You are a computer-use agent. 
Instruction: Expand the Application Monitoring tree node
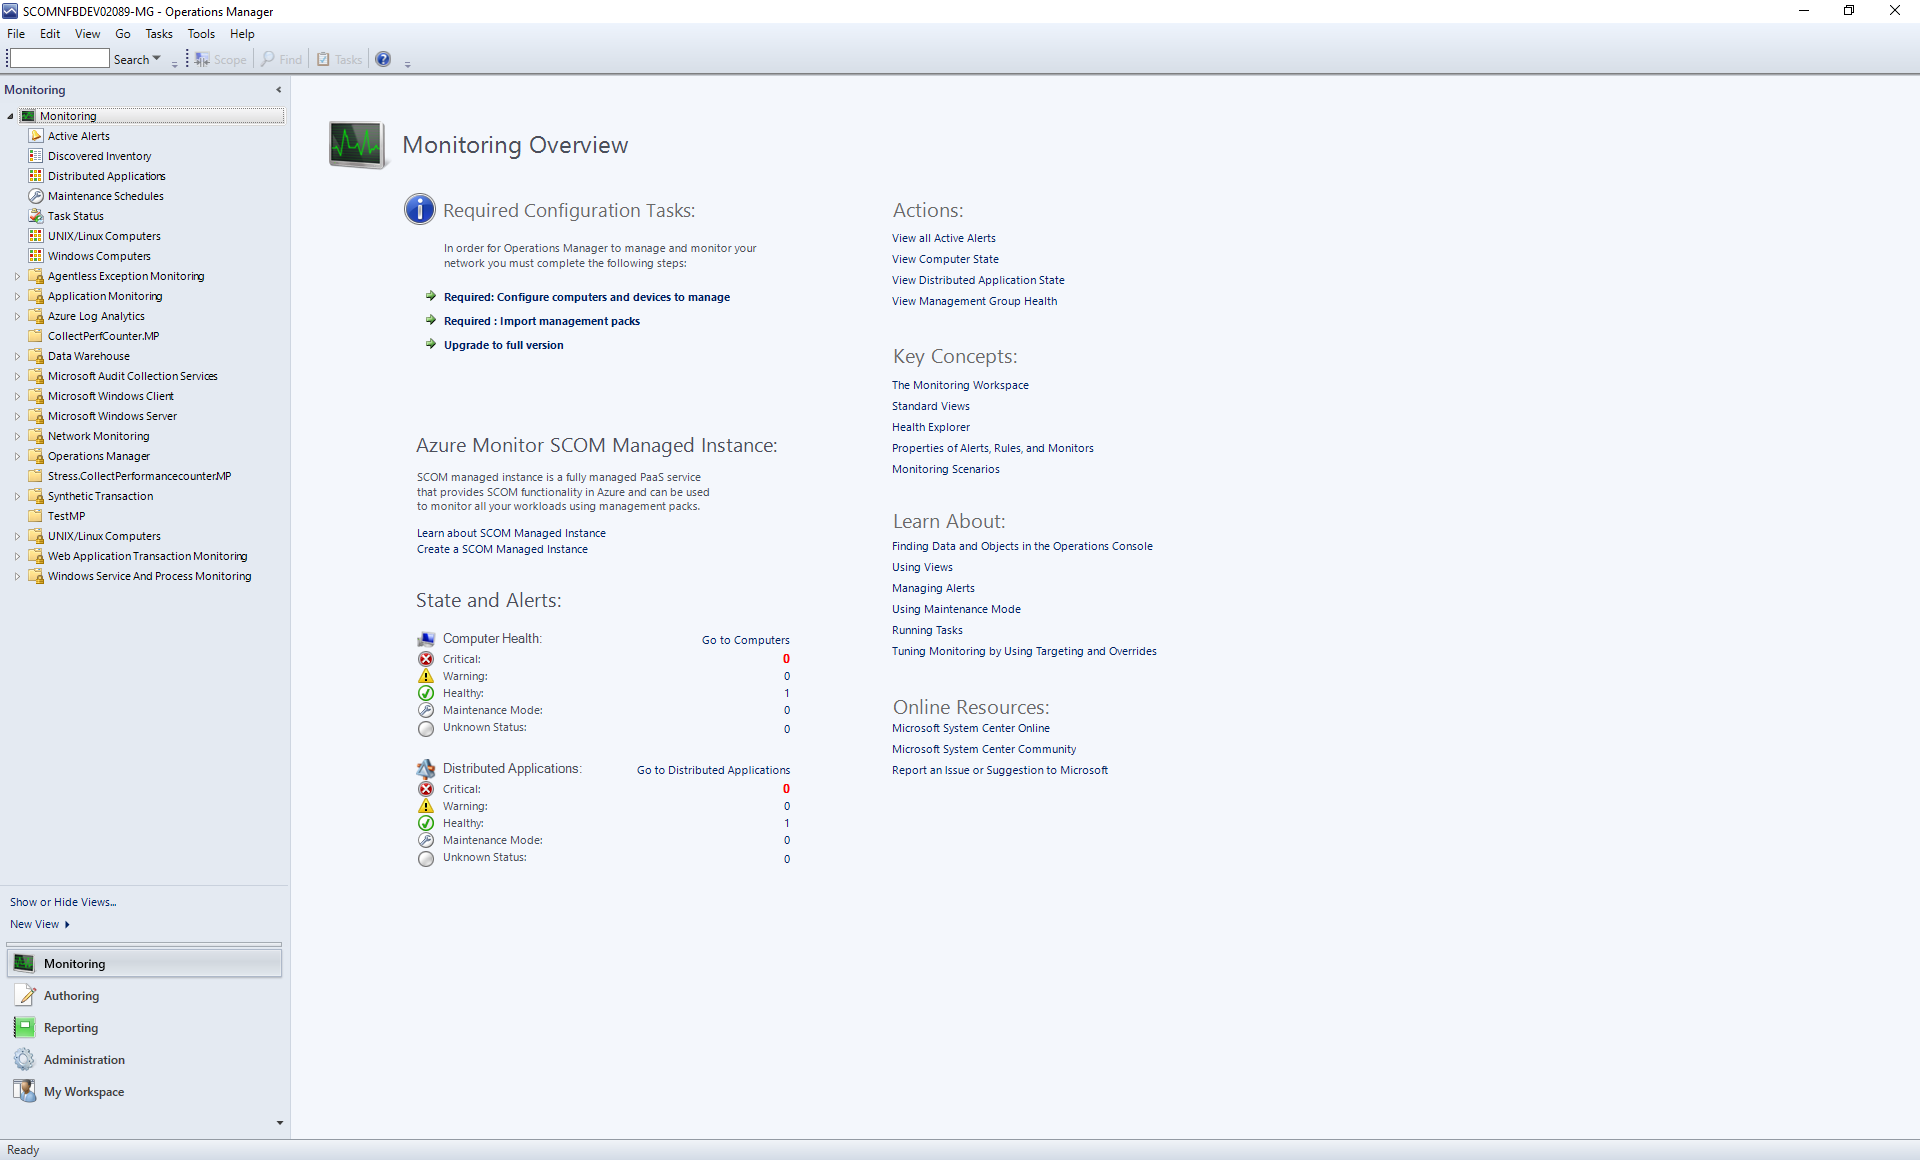[14, 295]
